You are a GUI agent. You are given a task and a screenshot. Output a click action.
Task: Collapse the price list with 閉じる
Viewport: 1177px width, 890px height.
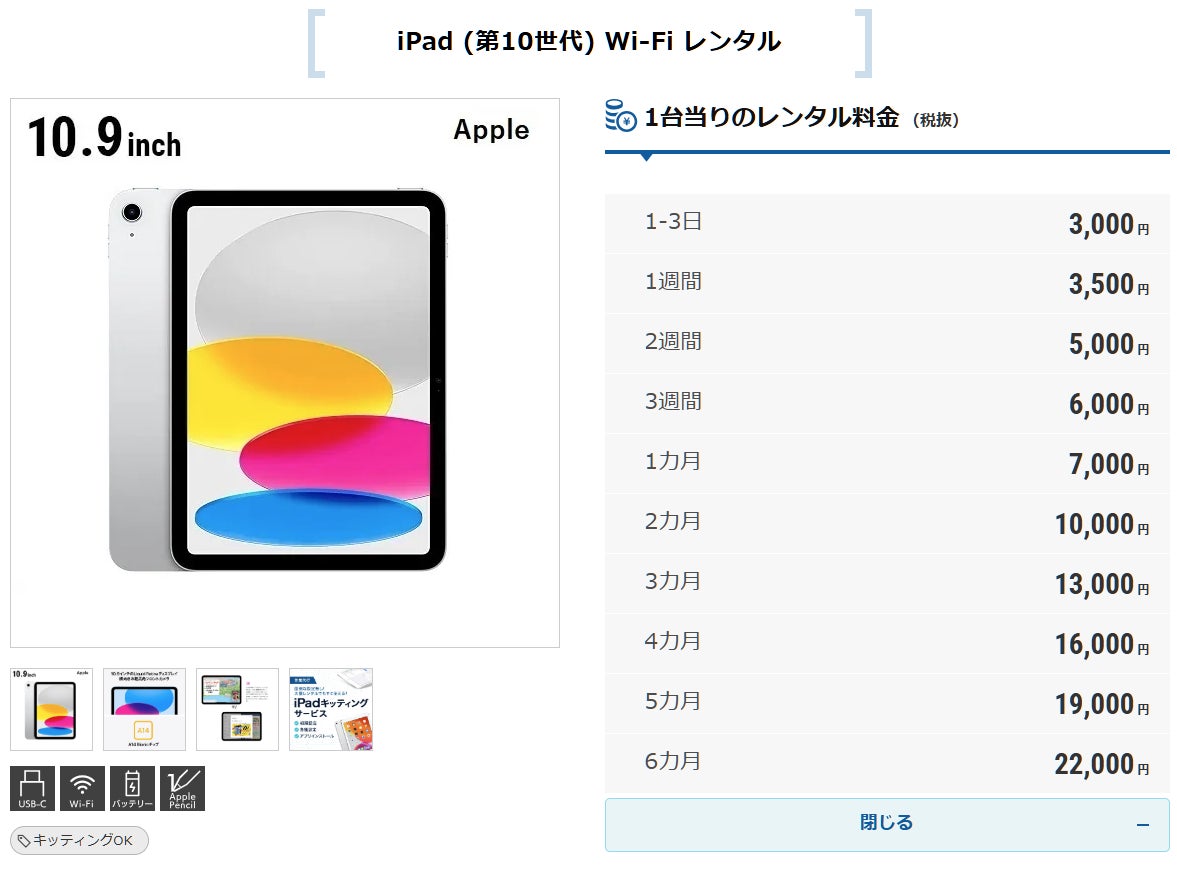tap(887, 825)
